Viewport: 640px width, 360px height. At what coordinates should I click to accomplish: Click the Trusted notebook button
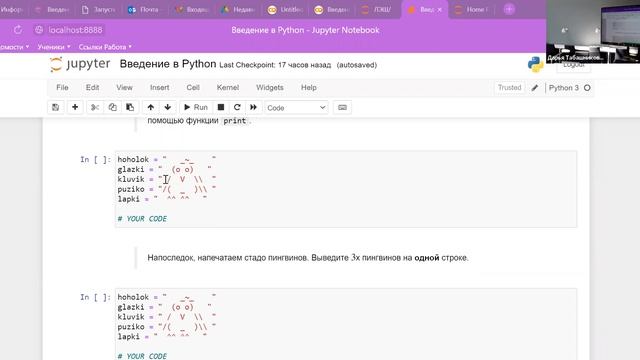pyautogui.click(x=509, y=88)
